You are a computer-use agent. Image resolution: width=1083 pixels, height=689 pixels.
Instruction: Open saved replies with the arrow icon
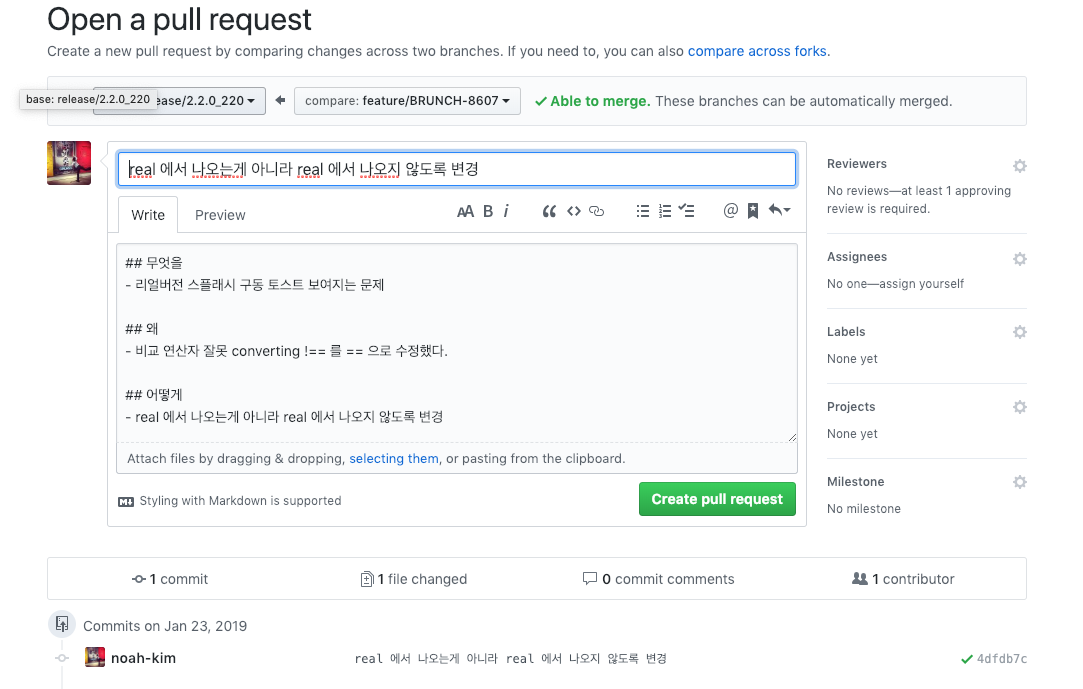point(778,210)
